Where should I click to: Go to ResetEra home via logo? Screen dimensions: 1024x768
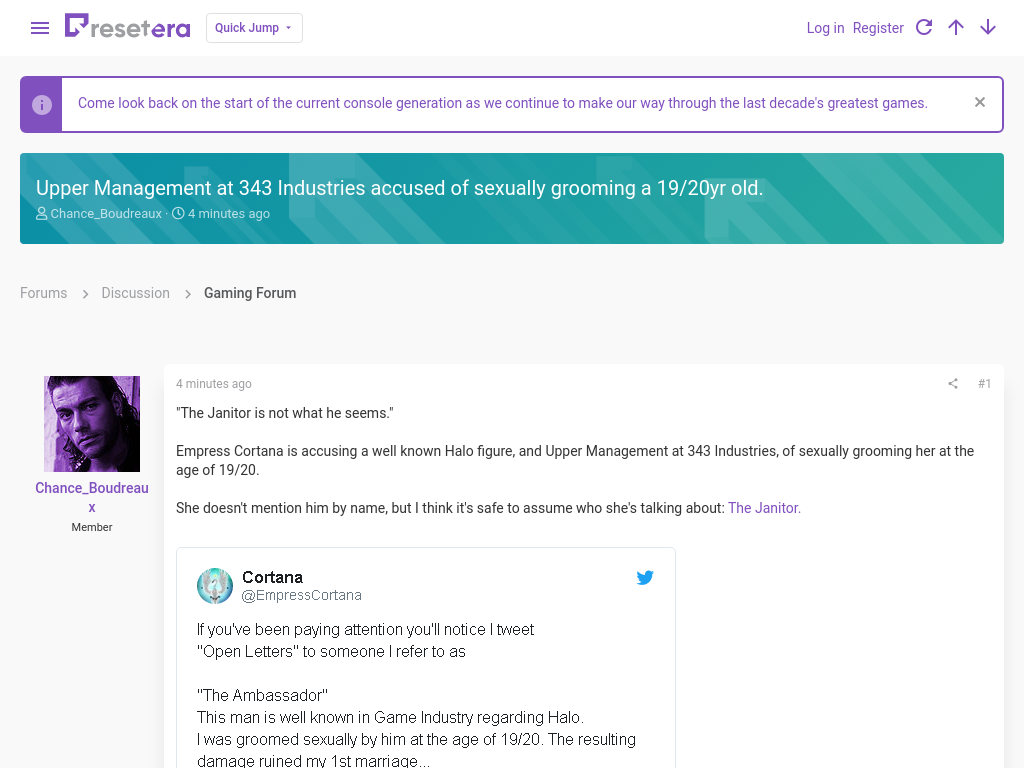coord(127,27)
